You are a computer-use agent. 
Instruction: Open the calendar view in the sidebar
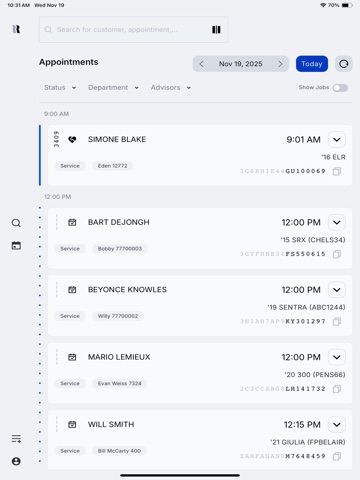(x=16, y=246)
